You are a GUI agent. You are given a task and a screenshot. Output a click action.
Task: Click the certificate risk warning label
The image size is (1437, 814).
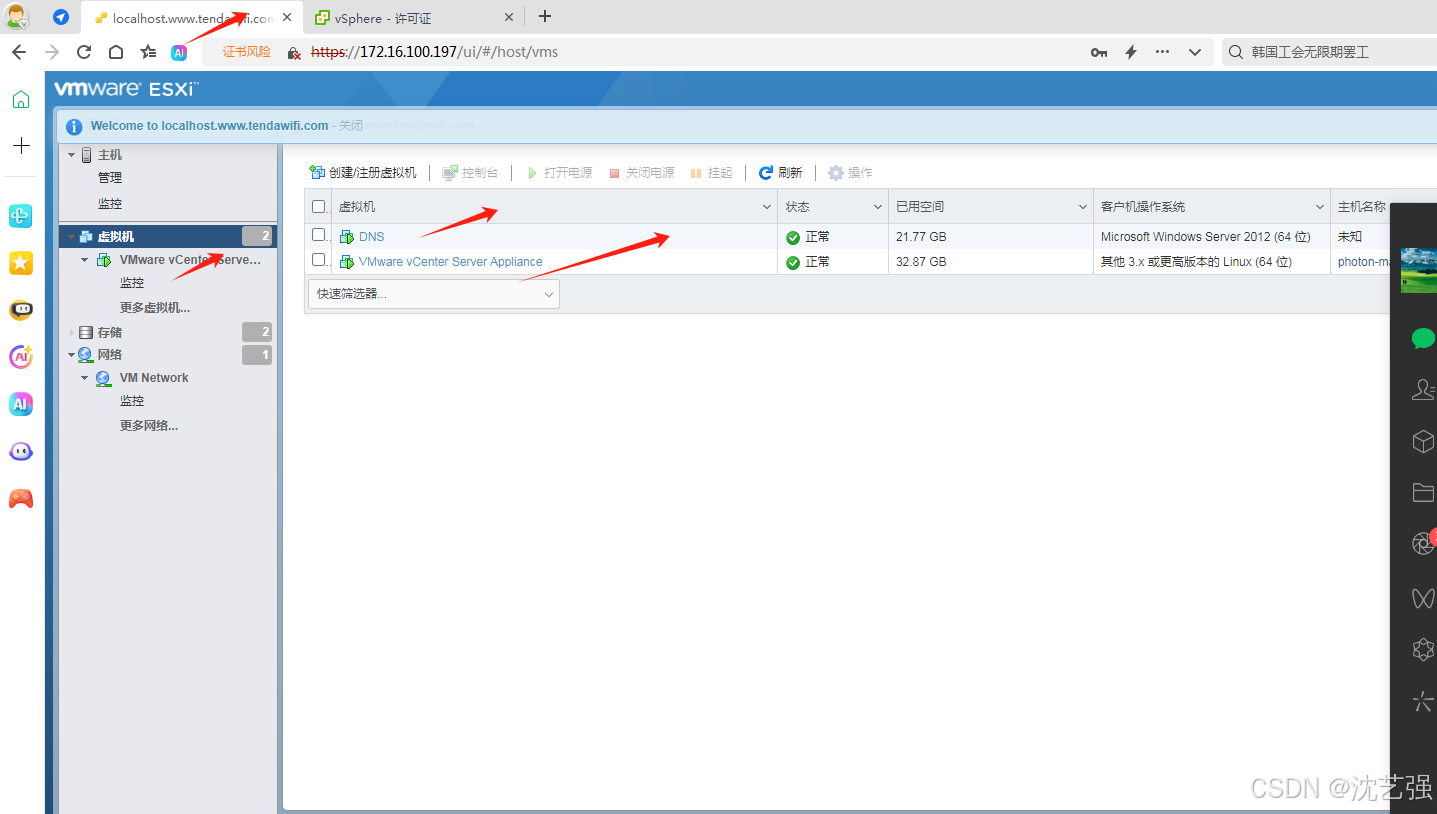[x=246, y=52]
